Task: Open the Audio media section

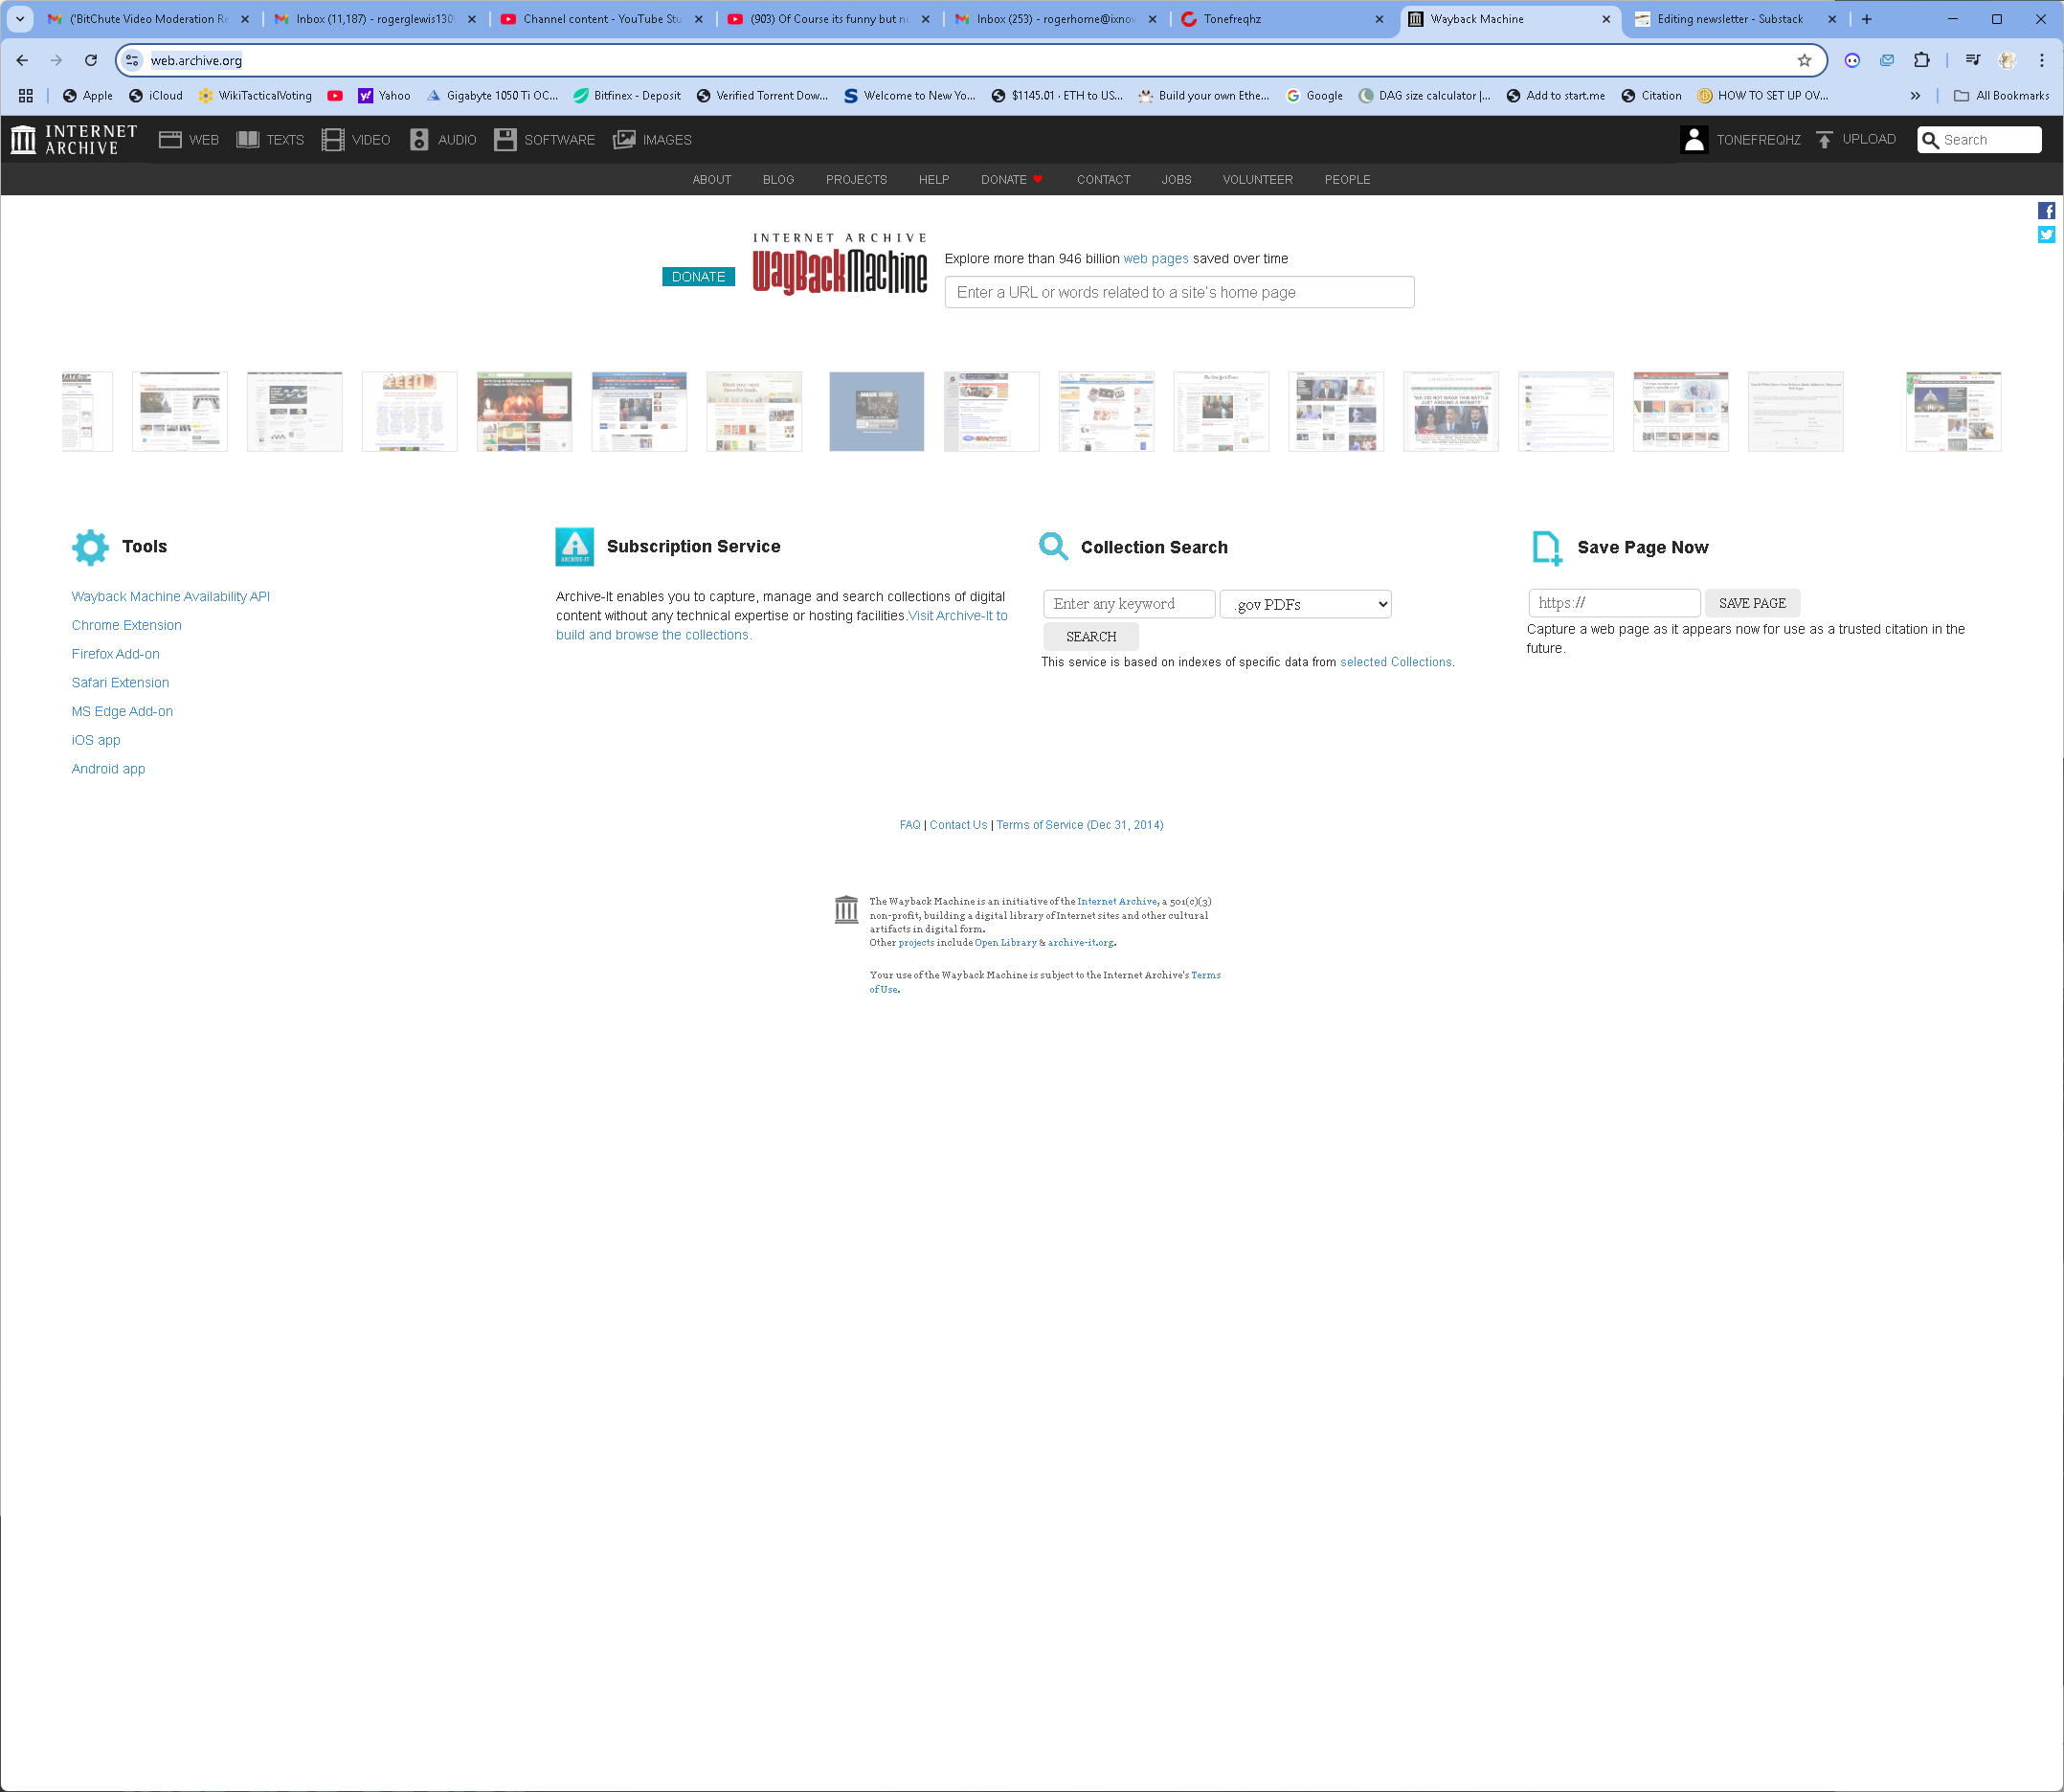Action: (443, 140)
